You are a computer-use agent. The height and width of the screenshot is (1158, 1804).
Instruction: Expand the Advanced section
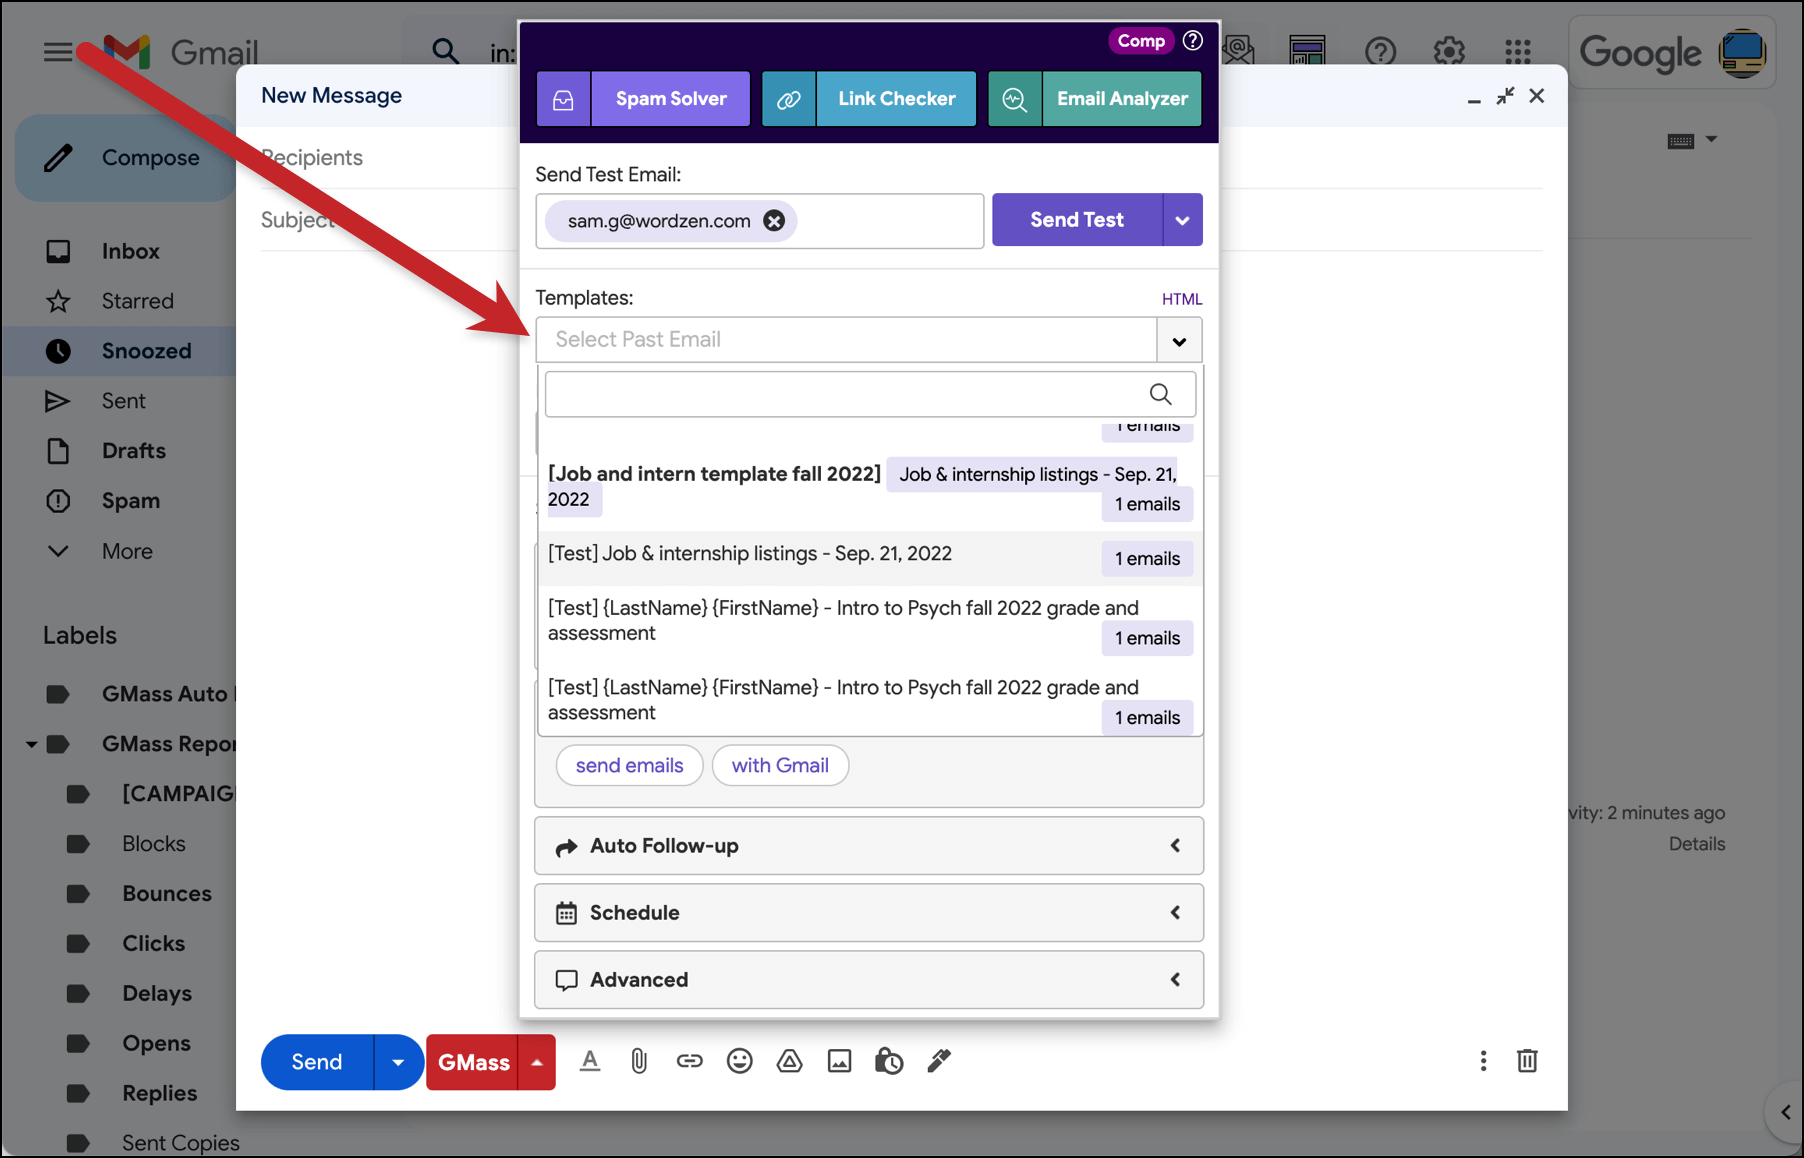[x=869, y=980]
